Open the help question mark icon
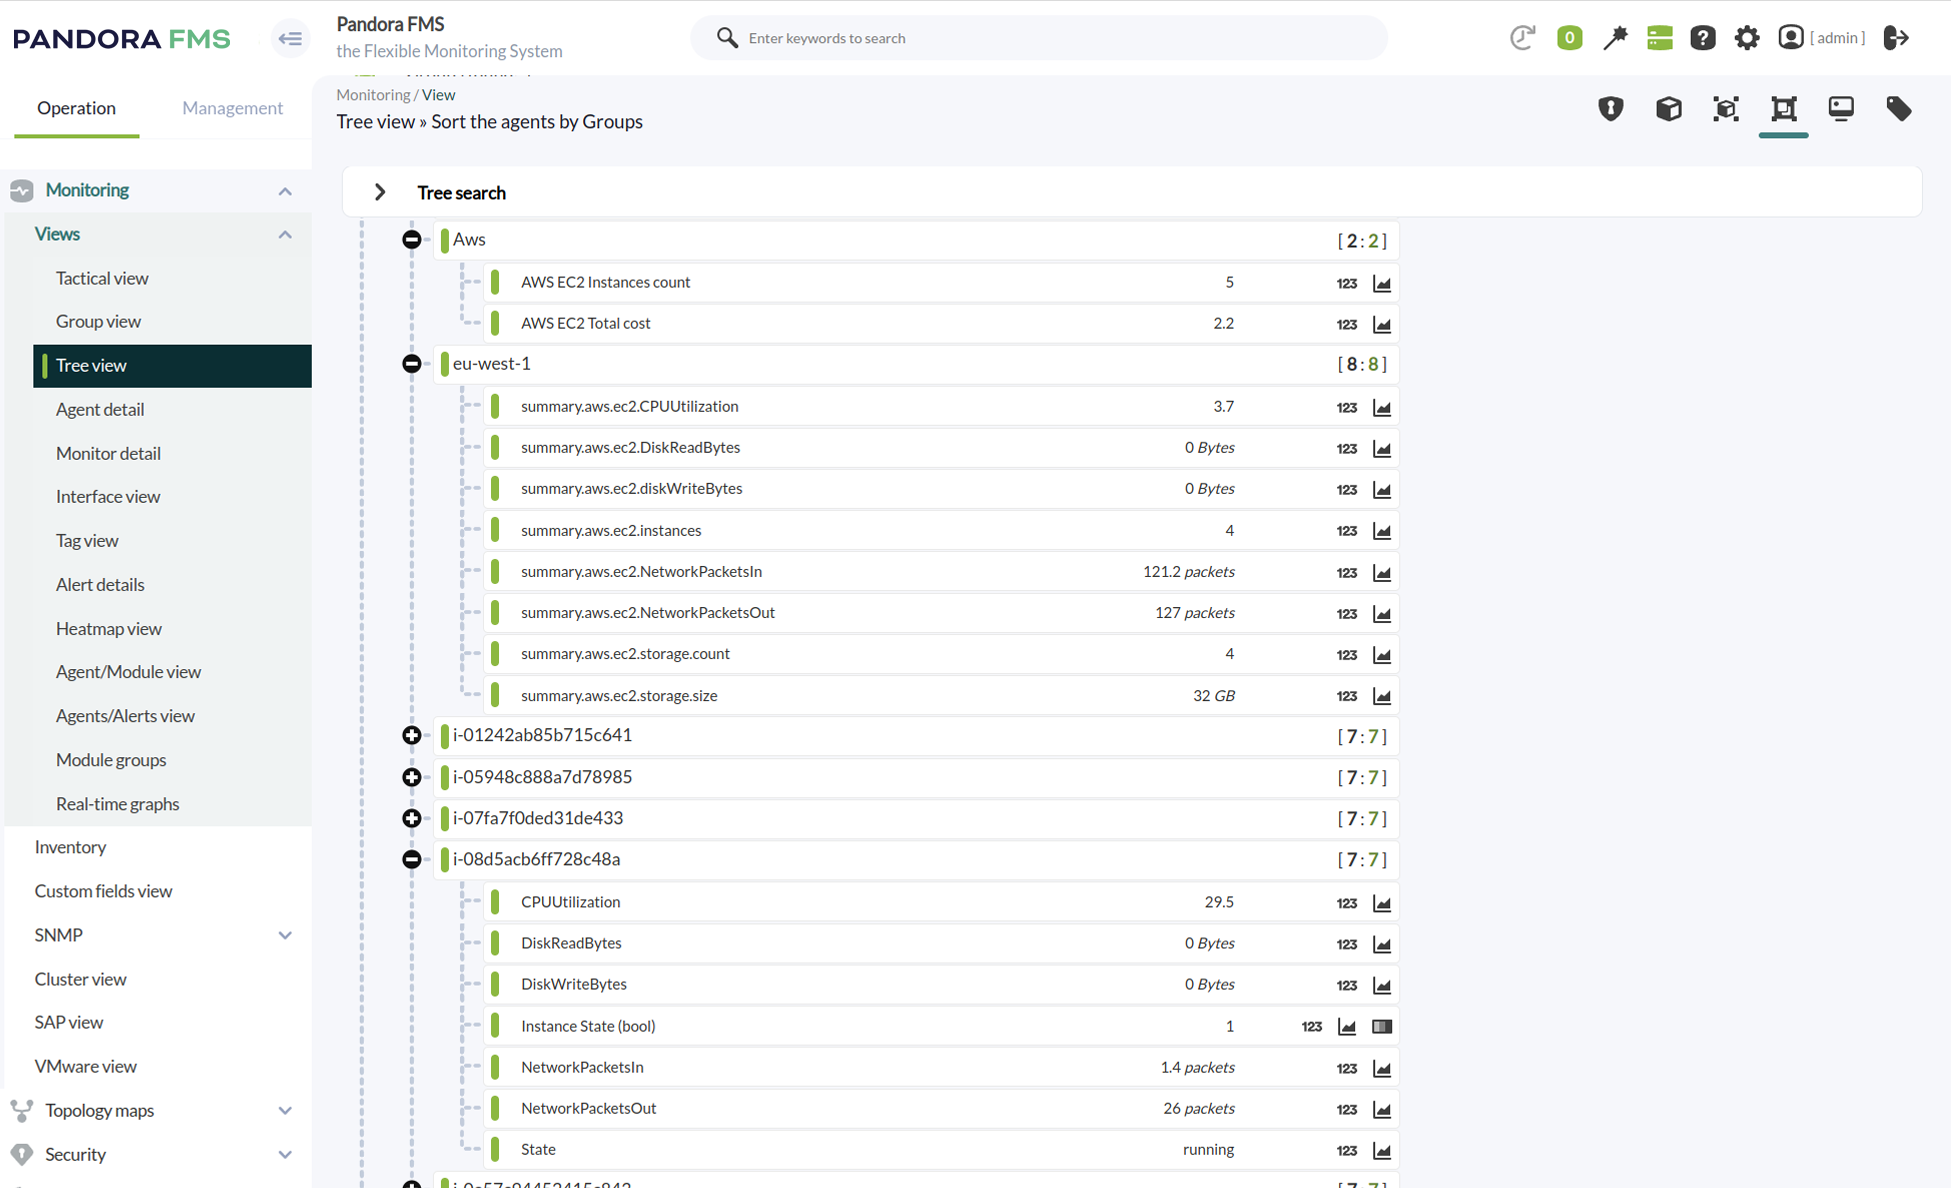Viewport: 1951px width, 1188px height. point(1702,38)
